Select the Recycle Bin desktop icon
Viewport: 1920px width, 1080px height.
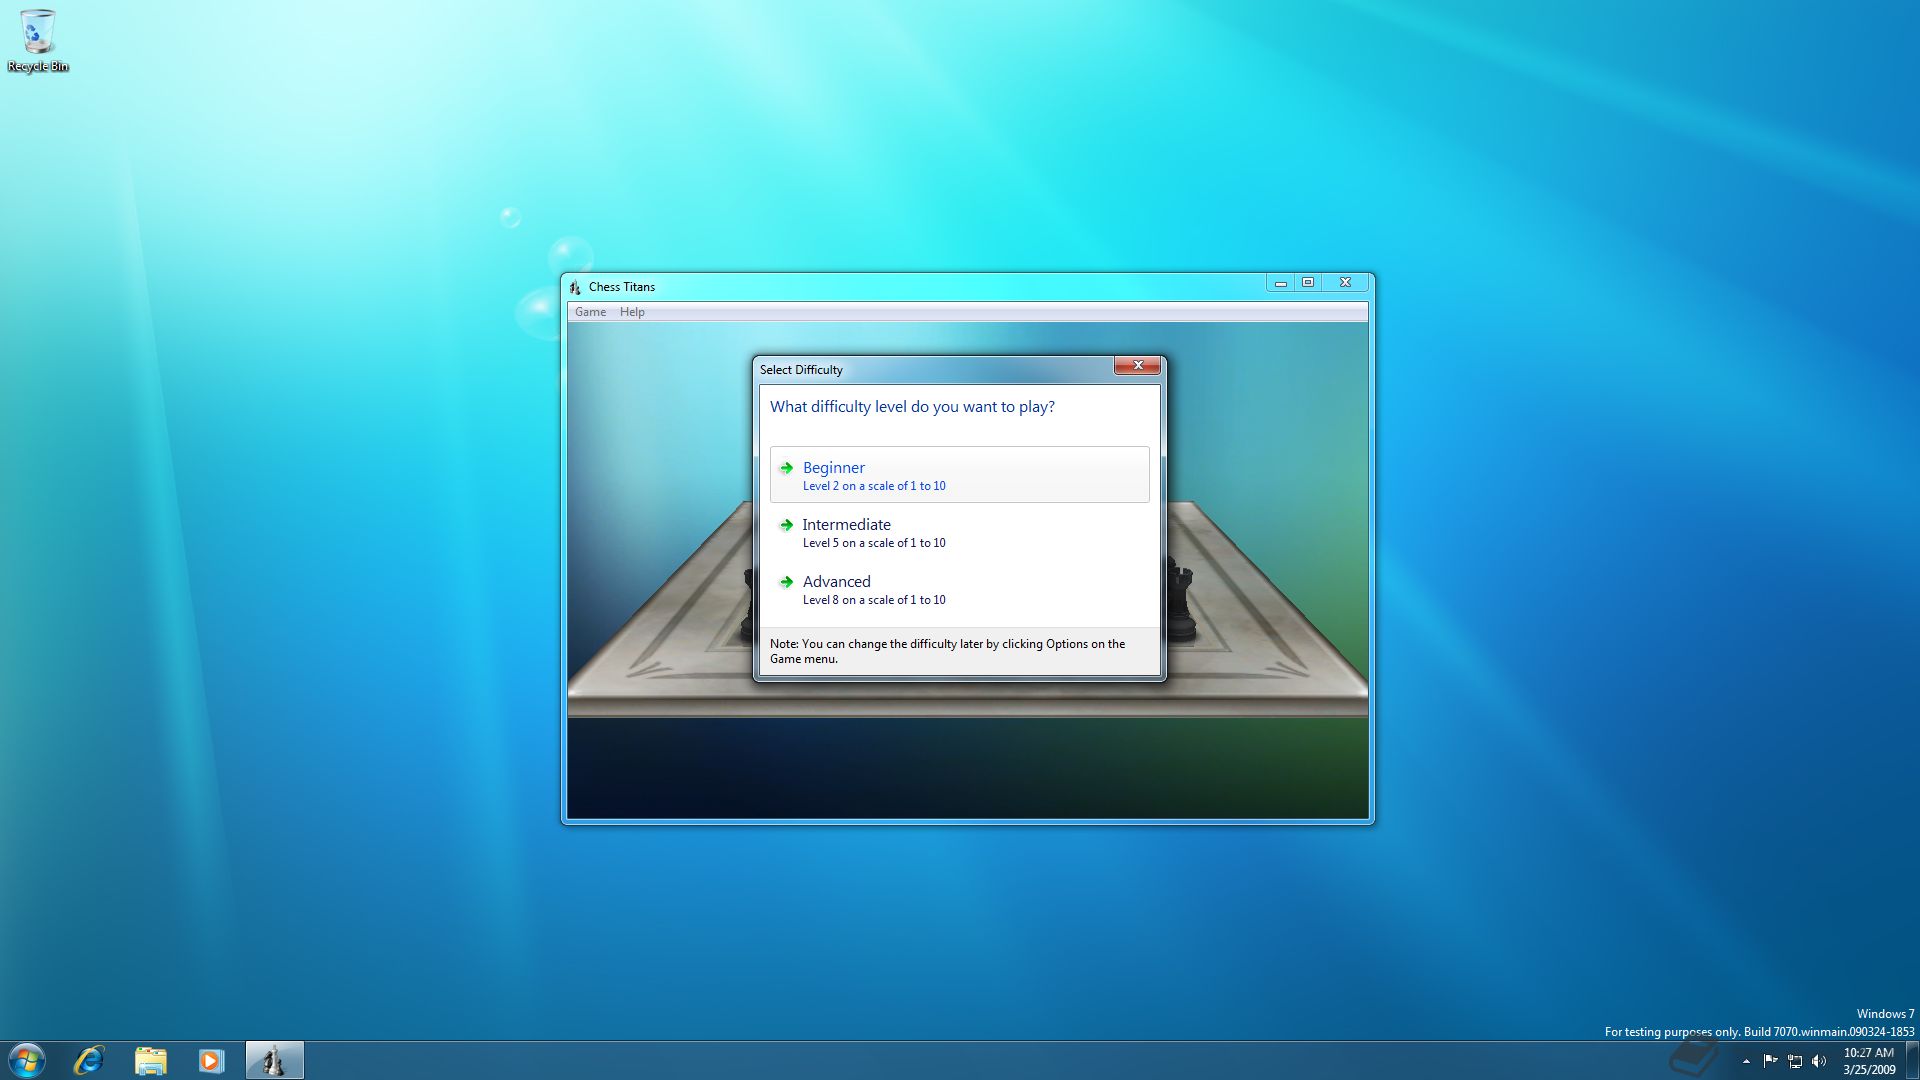click(38, 41)
